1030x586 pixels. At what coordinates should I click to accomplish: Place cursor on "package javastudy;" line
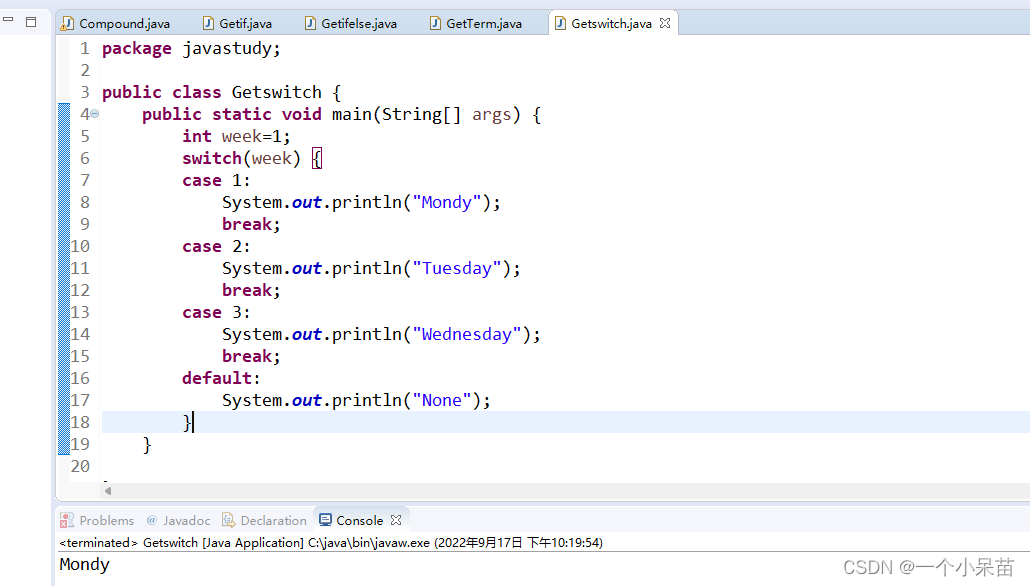(191, 49)
